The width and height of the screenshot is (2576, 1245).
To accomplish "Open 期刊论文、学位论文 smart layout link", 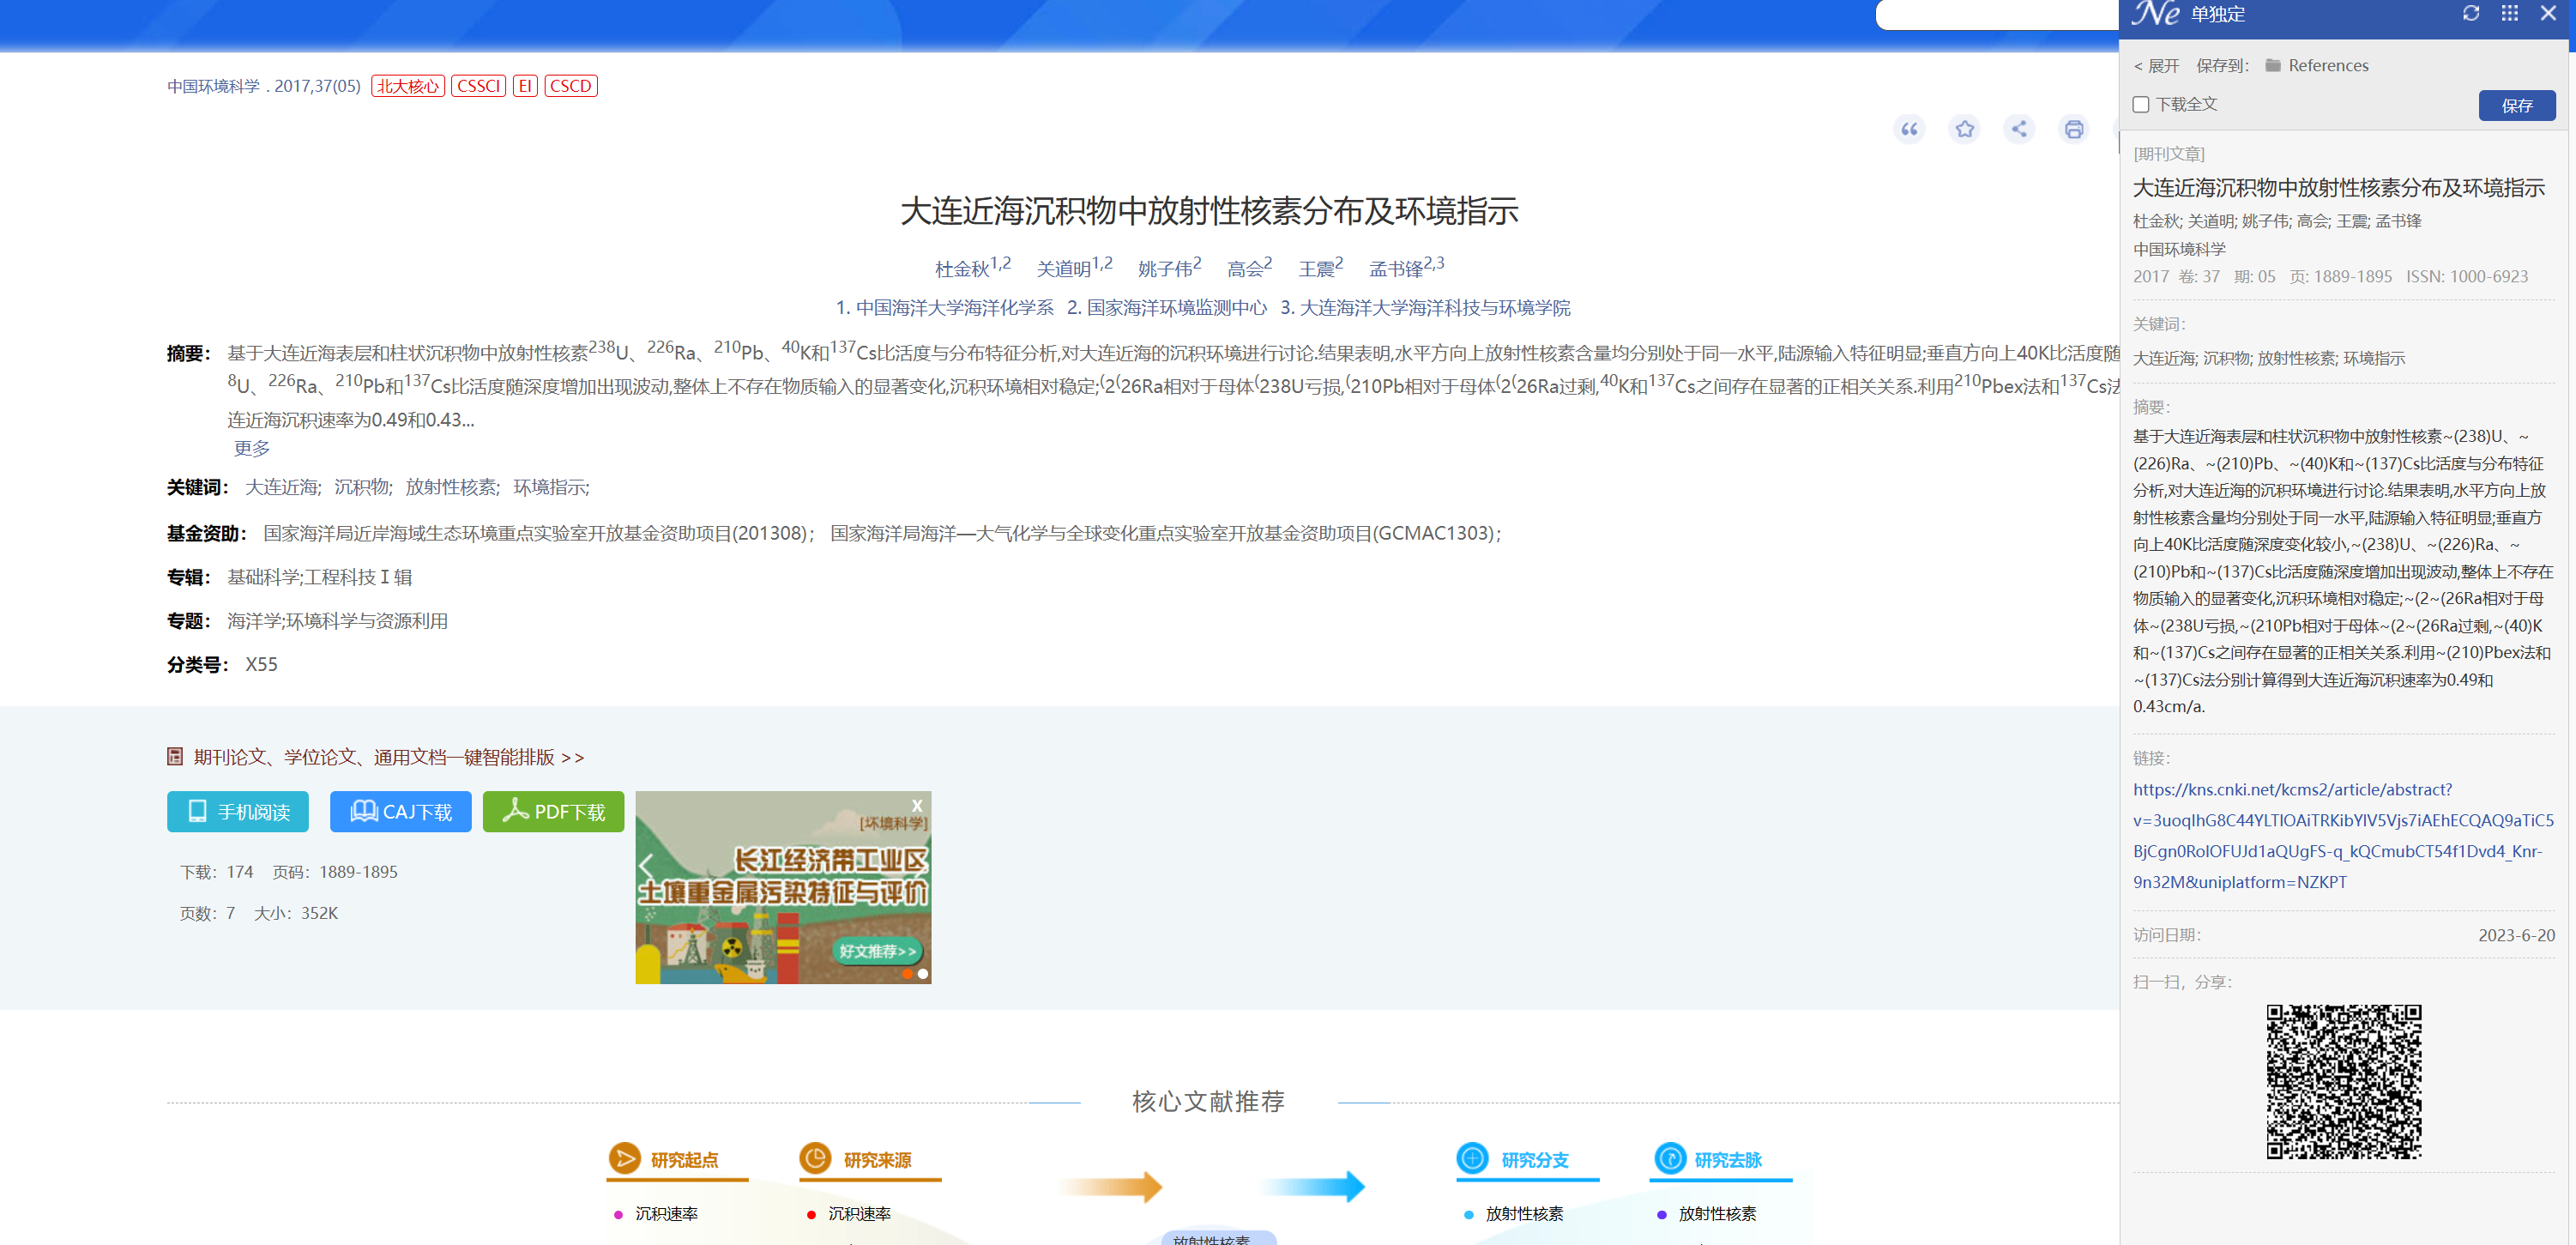I will [389, 757].
